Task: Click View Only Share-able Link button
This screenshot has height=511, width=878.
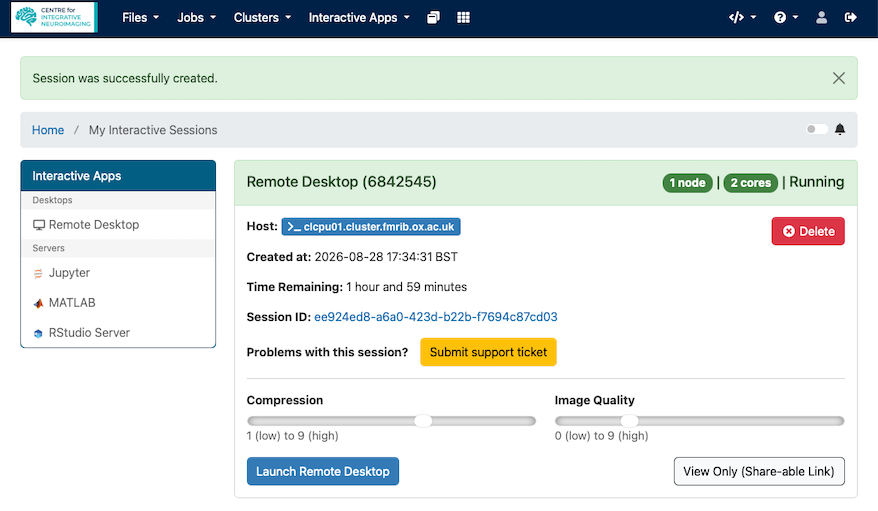Action: tap(759, 471)
